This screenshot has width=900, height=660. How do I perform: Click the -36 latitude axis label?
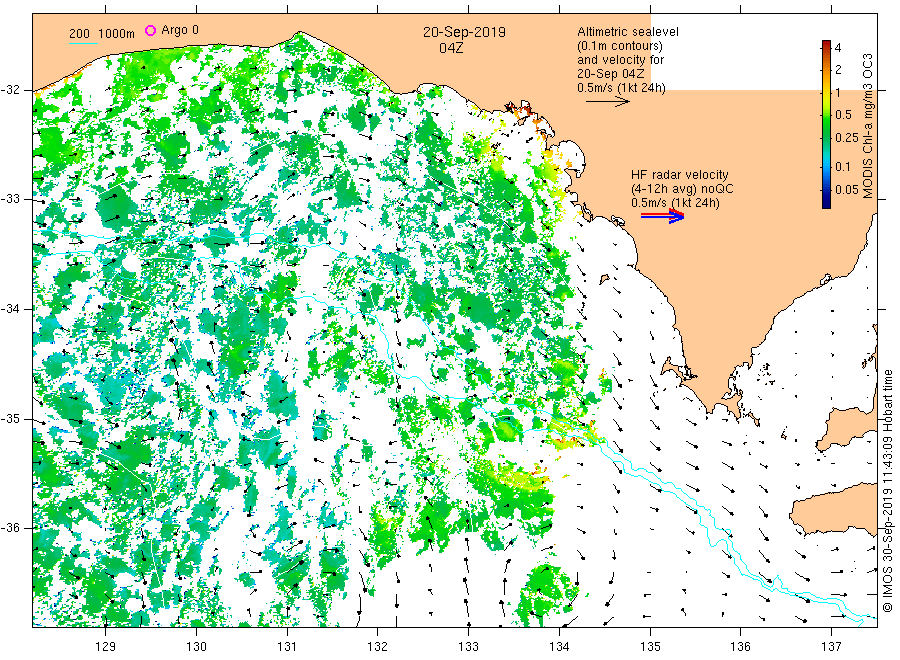[10, 528]
